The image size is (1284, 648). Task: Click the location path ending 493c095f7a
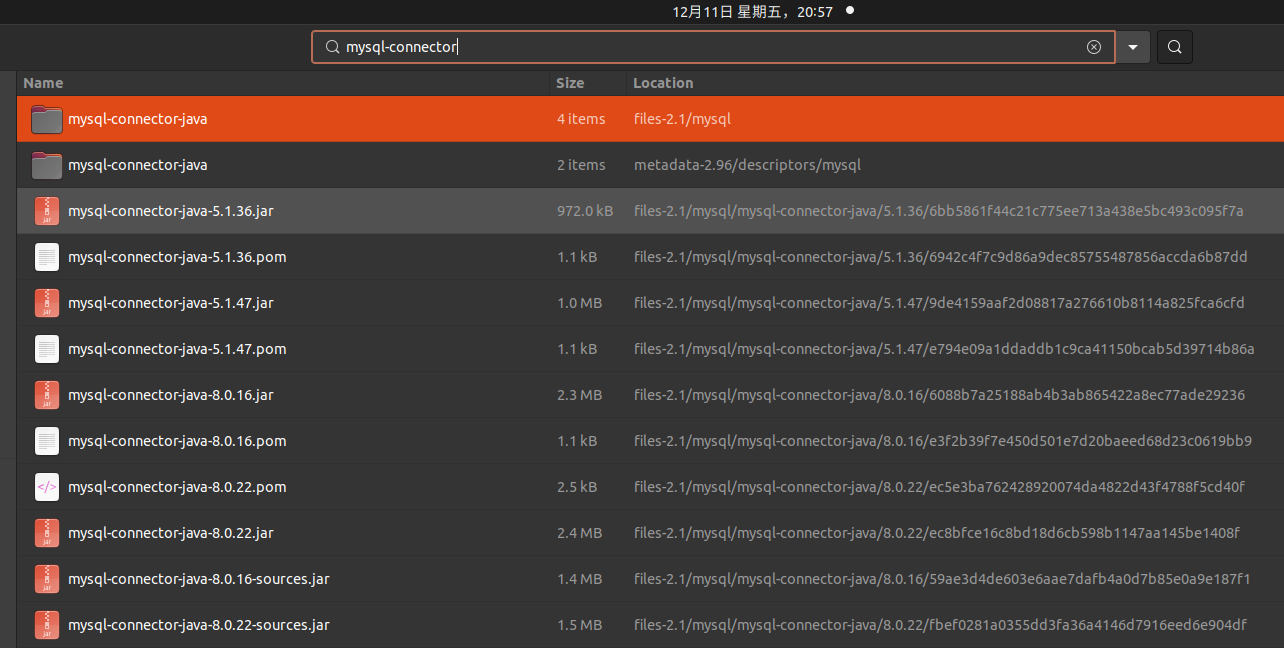click(x=939, y=211)
